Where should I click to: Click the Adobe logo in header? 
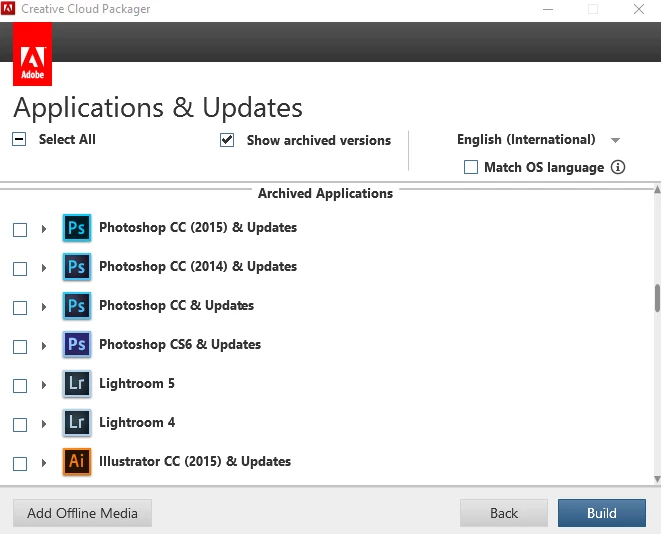32,54
